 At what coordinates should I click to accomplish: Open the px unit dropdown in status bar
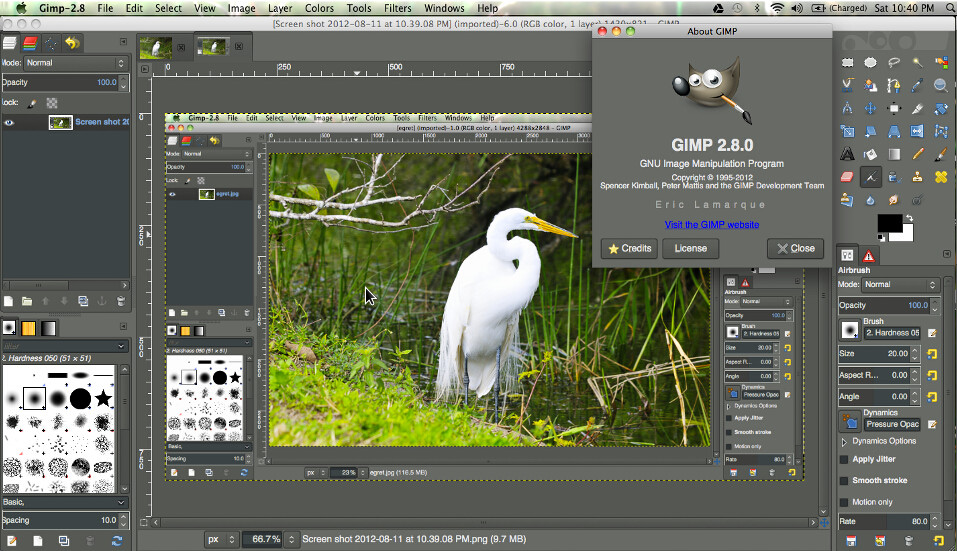pos(221,539)
